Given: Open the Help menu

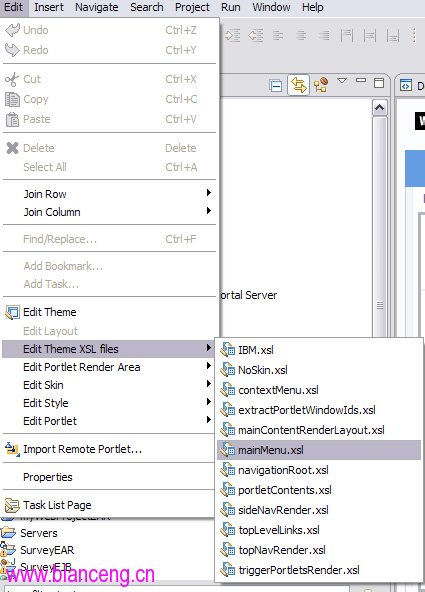Looking at the screenshot, I should (x=312, y=7).
